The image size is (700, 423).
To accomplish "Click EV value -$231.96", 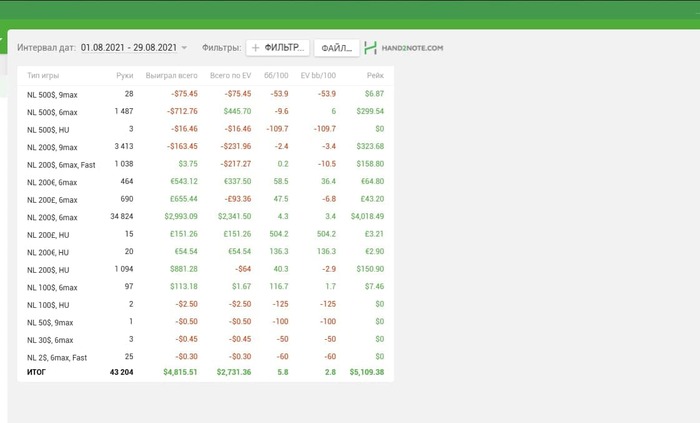I will [236, 146].
